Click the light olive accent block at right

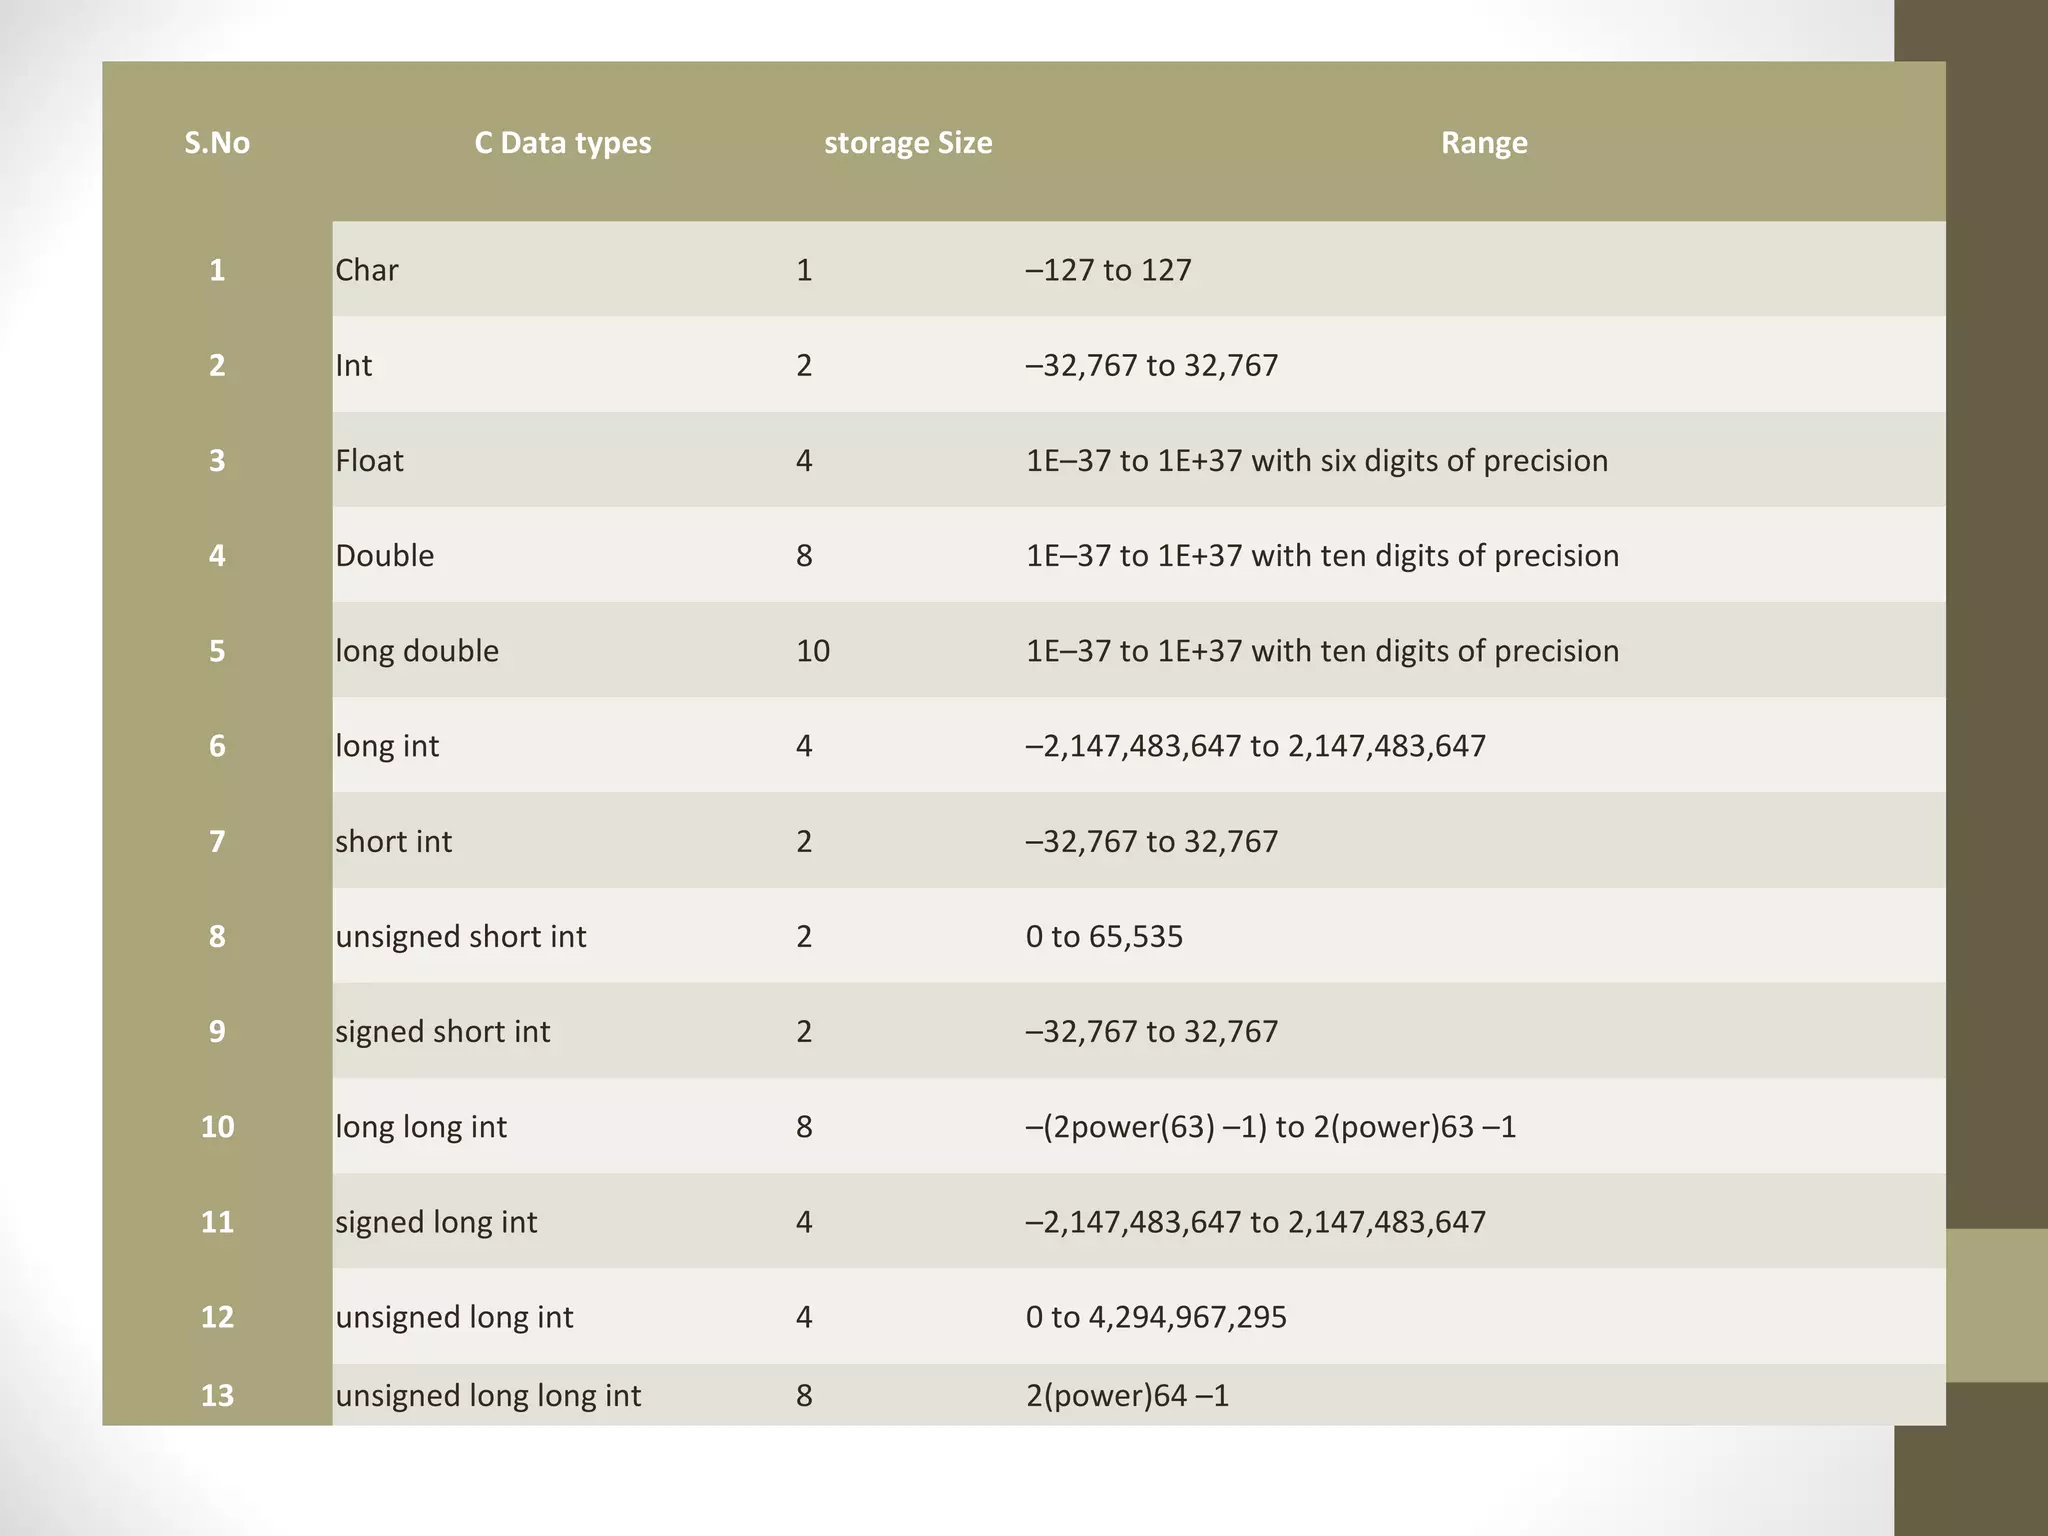1996,1305
